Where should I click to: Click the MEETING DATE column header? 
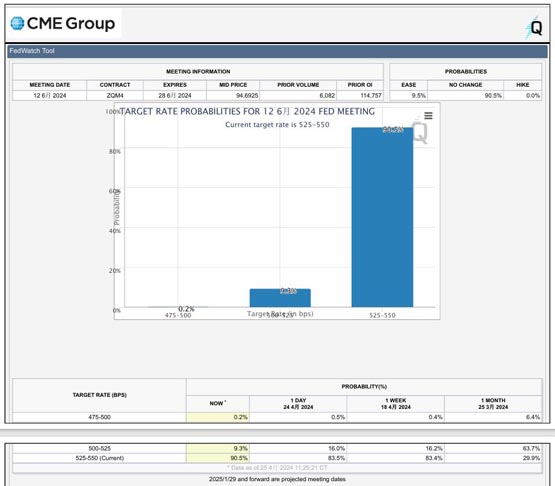point(50,85)
